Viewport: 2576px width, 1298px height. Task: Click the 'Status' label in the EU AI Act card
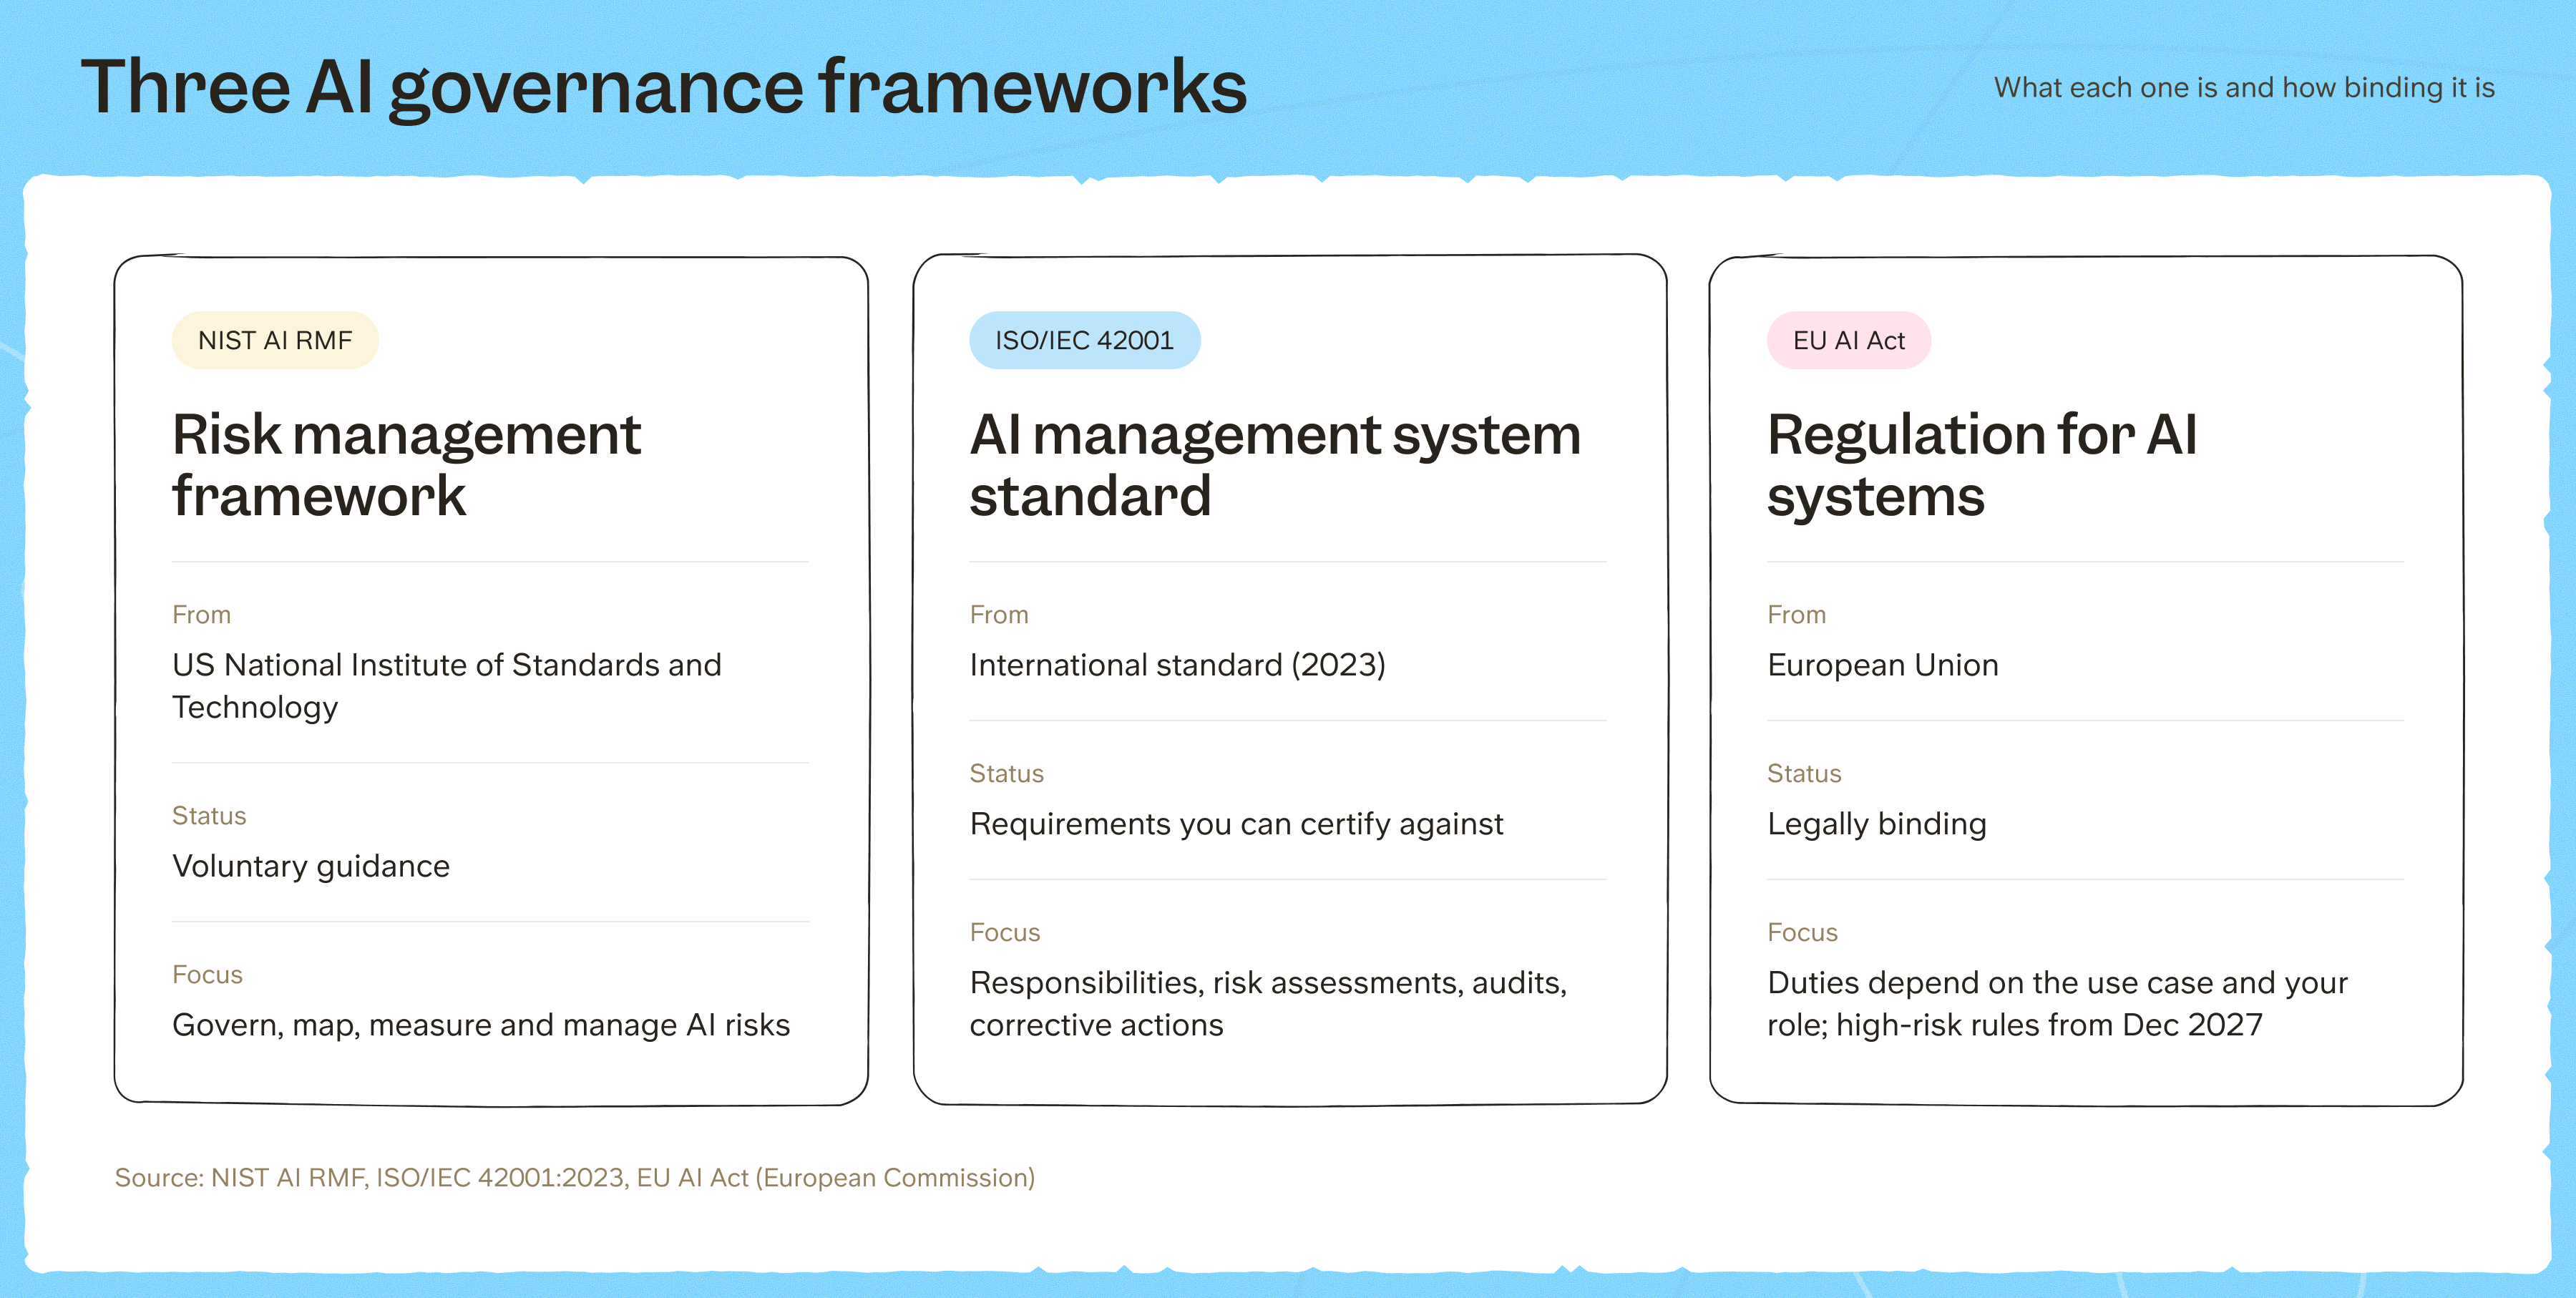(1804, 773)
